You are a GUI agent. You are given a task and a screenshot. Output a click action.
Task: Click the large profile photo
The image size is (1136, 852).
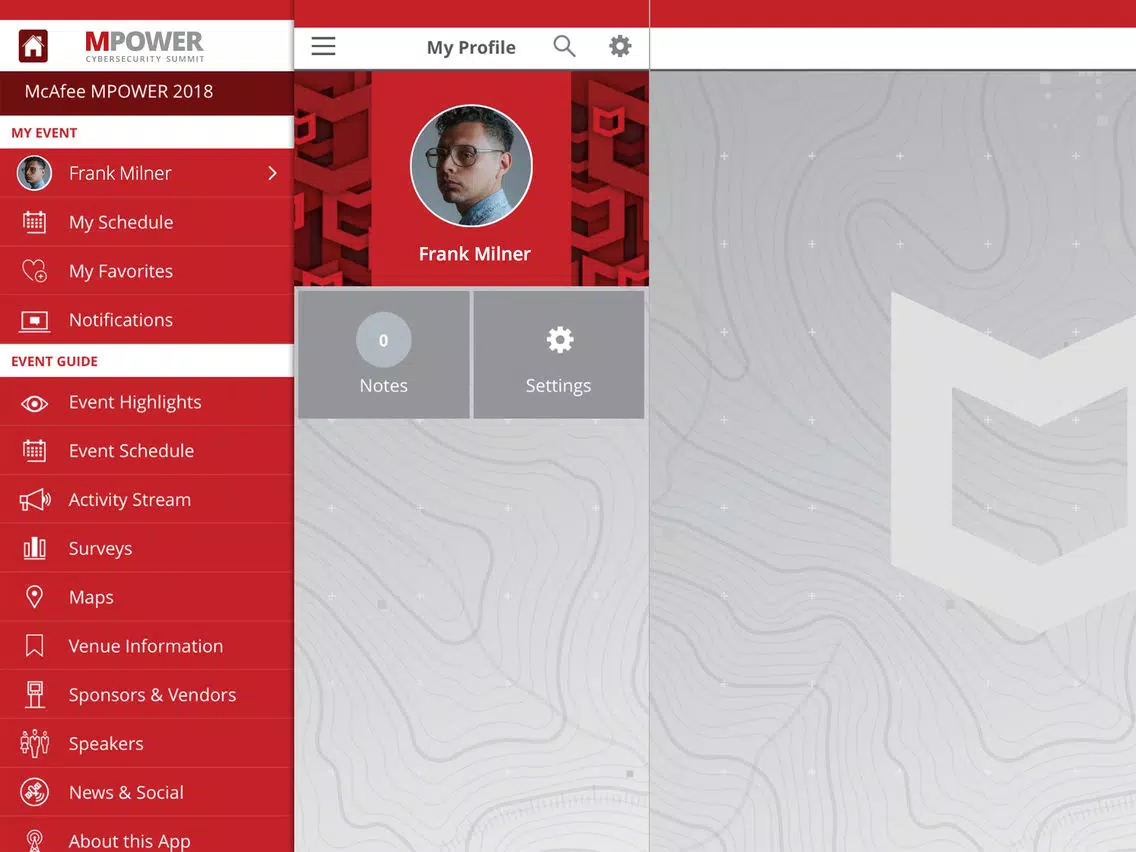(x=471, y=166)
